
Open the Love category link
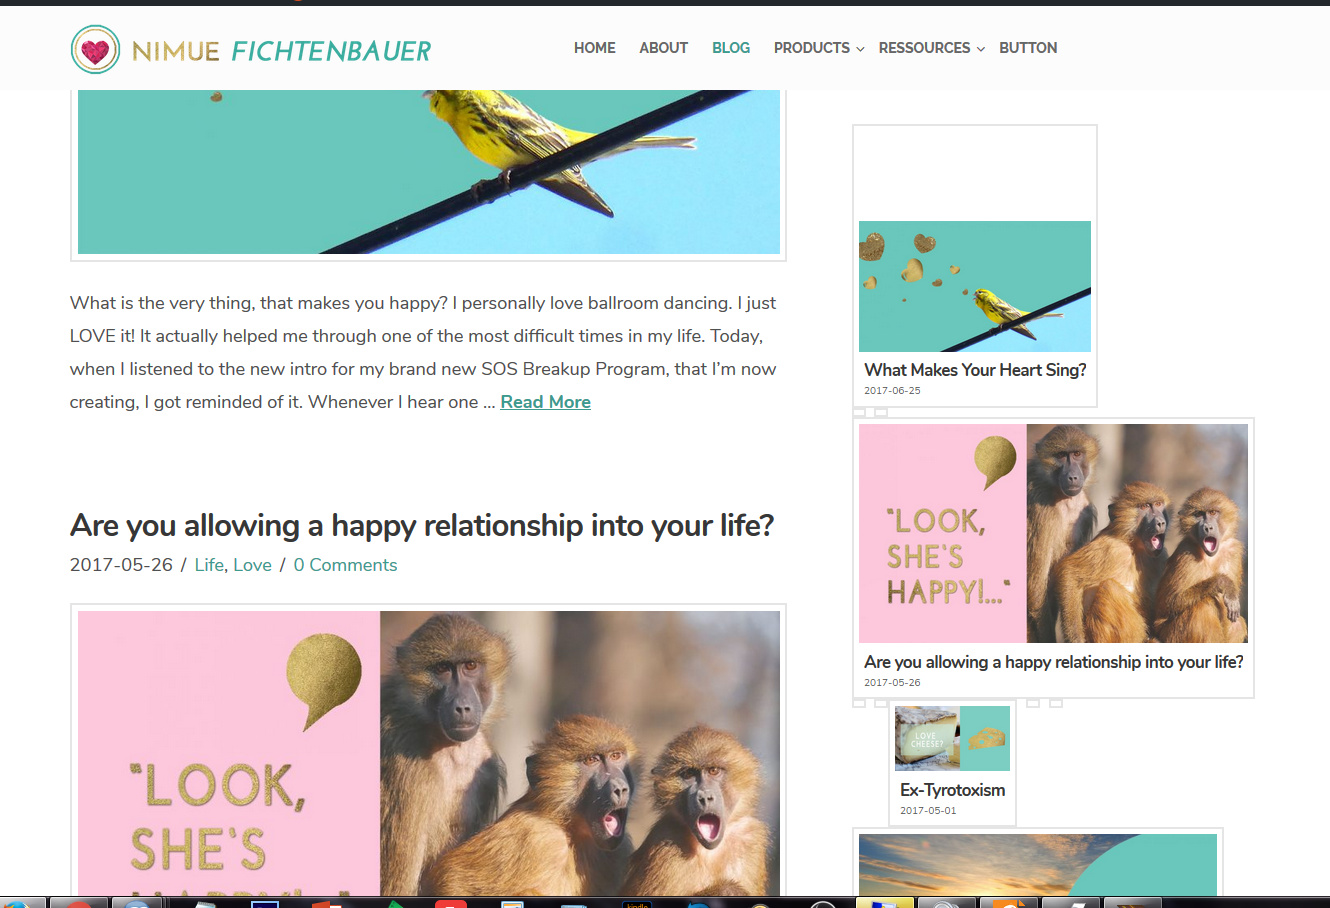(252, 565)
